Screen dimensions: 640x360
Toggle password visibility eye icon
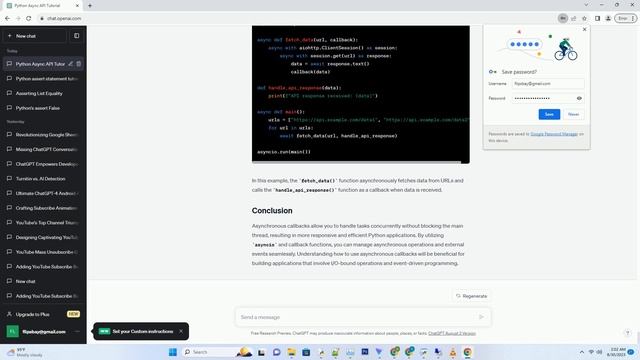(579, 98)
